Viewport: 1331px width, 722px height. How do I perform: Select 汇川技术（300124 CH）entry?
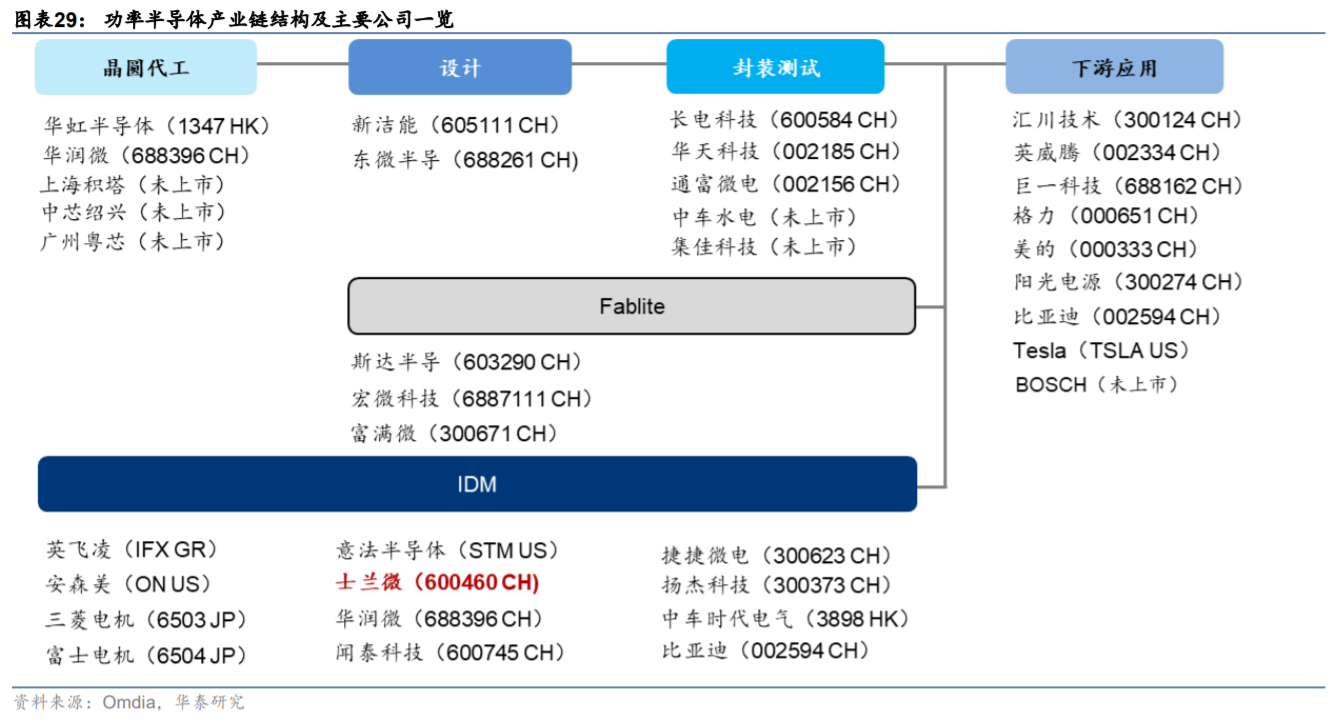pos(1128,120)
